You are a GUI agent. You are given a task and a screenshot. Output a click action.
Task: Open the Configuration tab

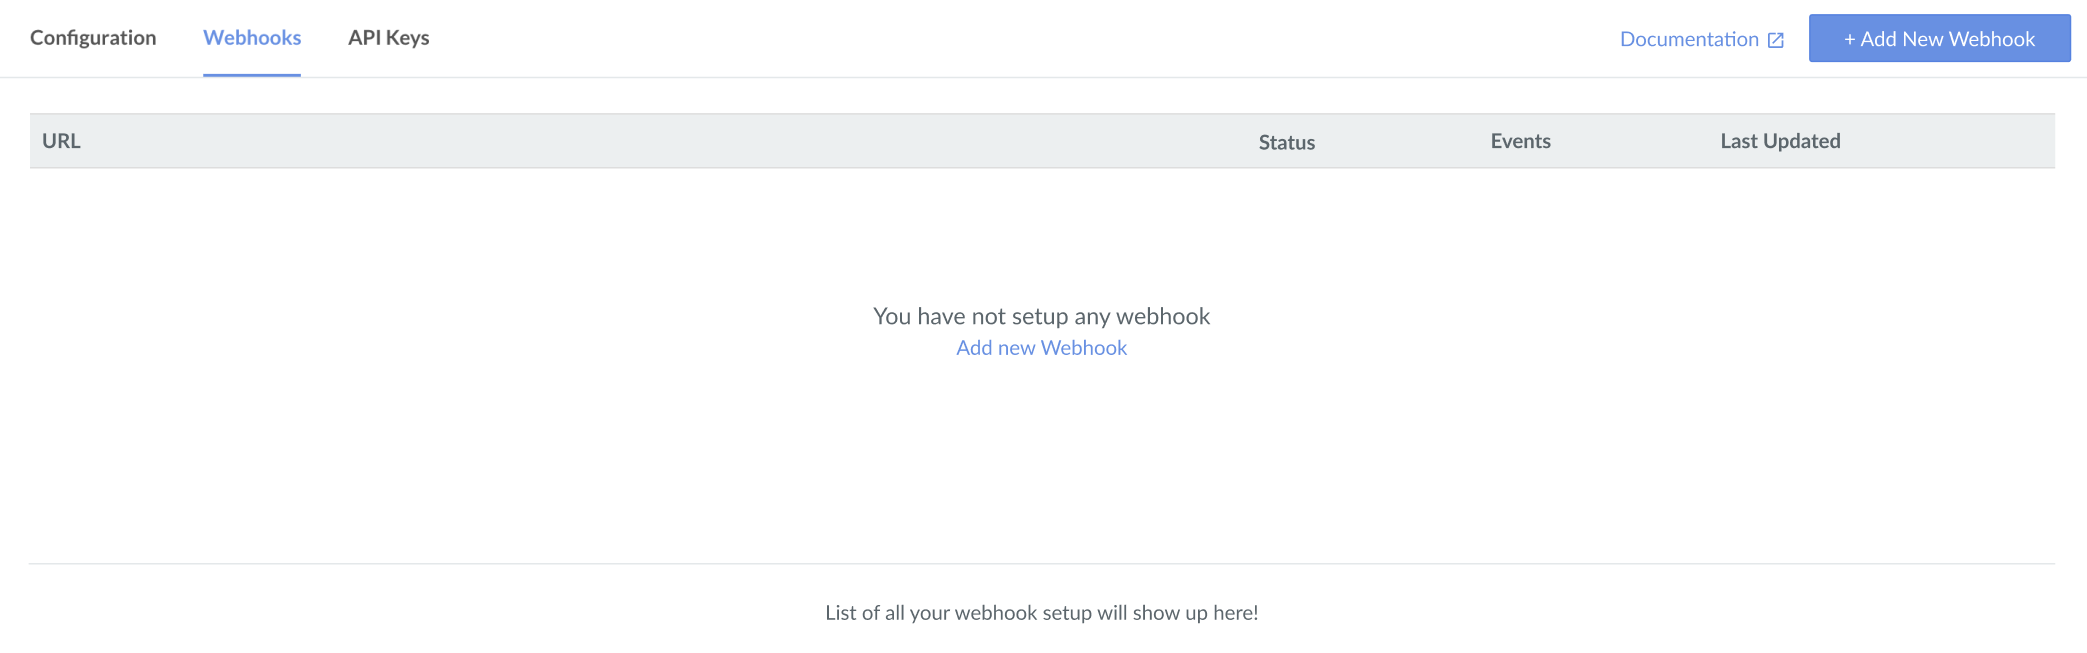(x=93, y=38)
